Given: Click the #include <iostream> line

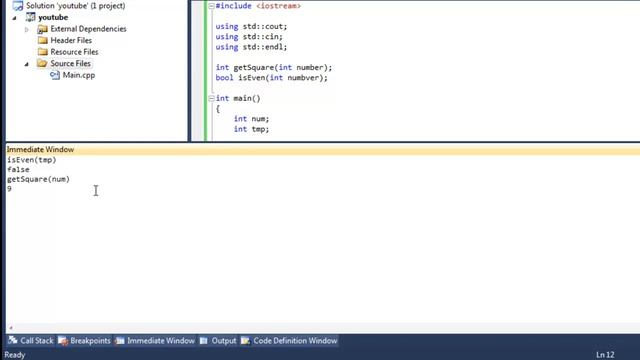Looking at the screenshot, I should (258, 6).
